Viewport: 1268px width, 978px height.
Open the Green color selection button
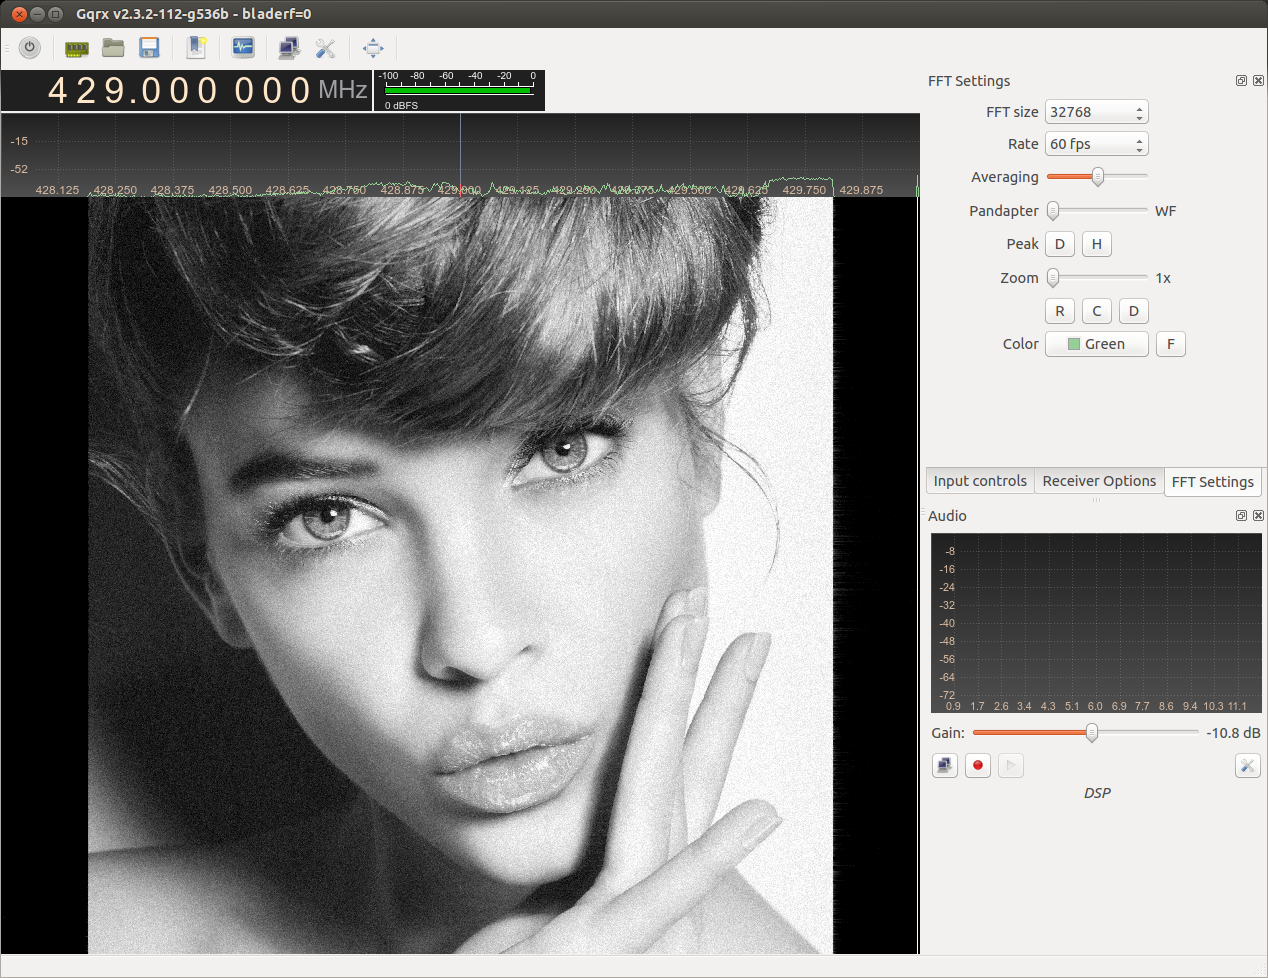[1096, 344]
